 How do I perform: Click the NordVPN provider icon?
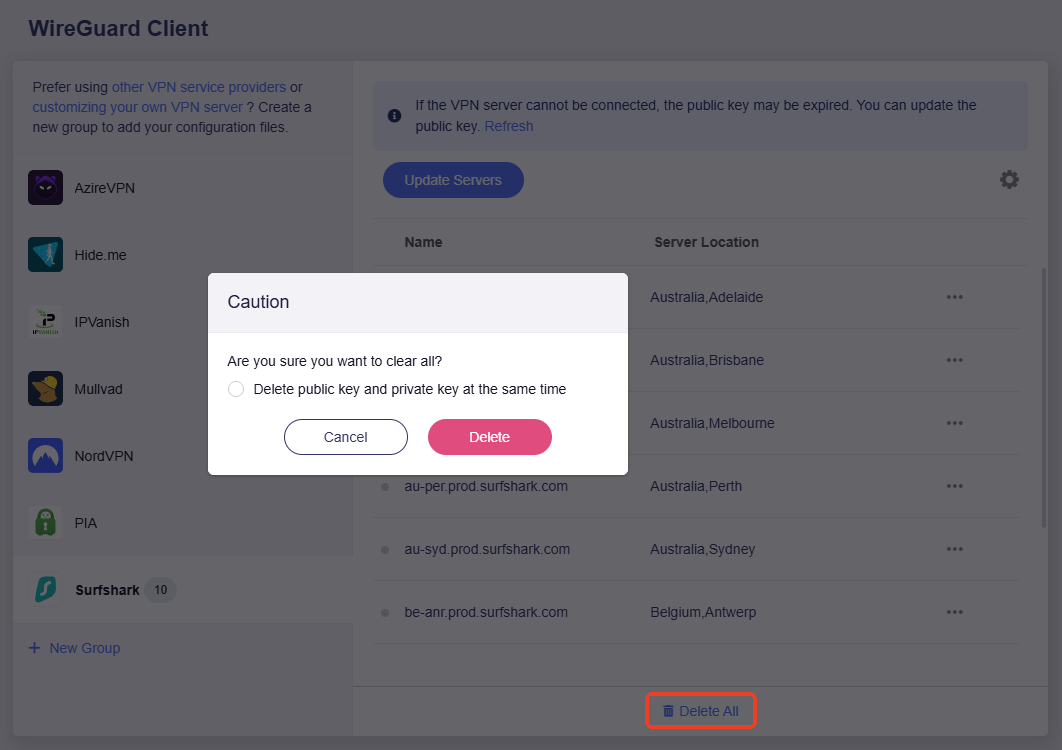(45, 456)
